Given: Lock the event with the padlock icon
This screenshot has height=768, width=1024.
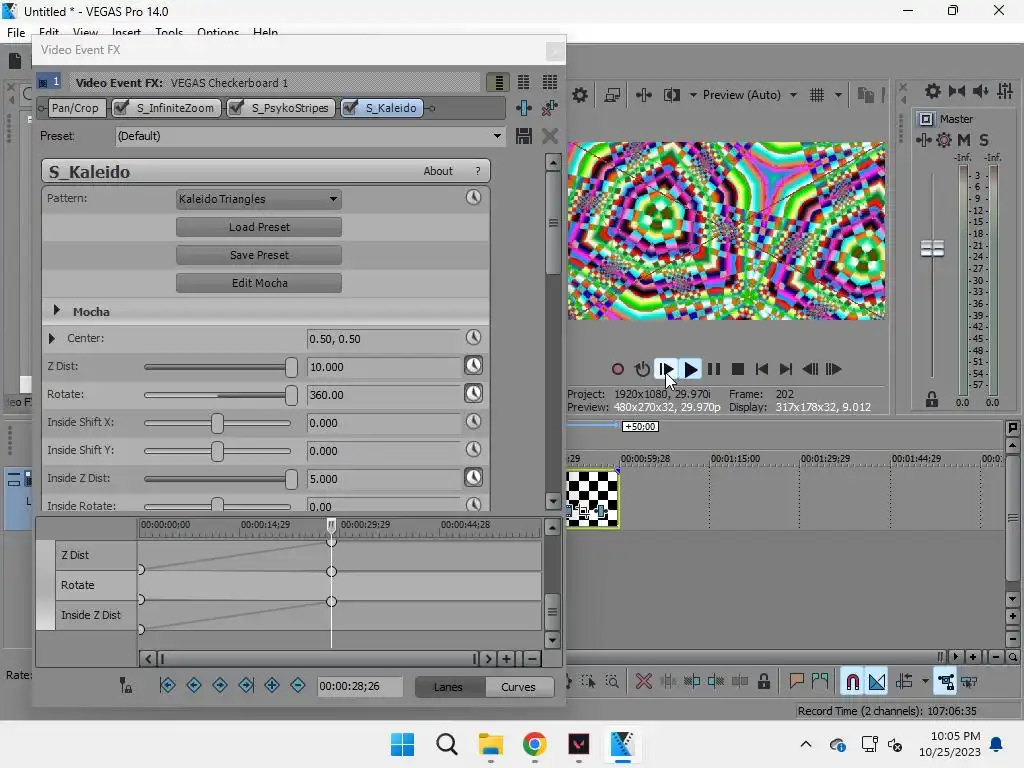Looking at the screenshot, I should coord(763,682).
